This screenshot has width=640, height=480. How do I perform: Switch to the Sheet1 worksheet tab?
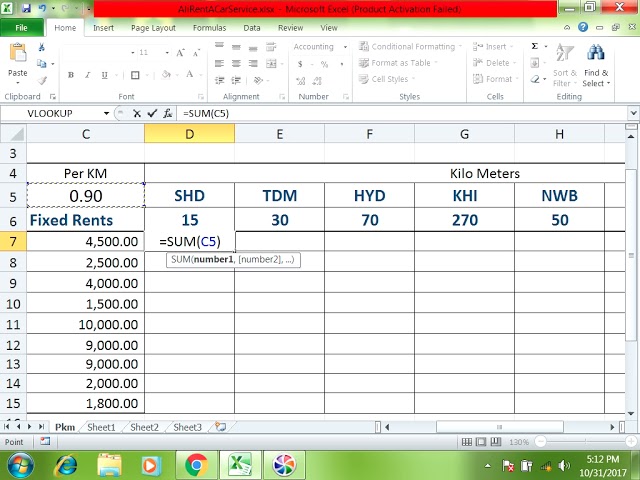point(101,427)
